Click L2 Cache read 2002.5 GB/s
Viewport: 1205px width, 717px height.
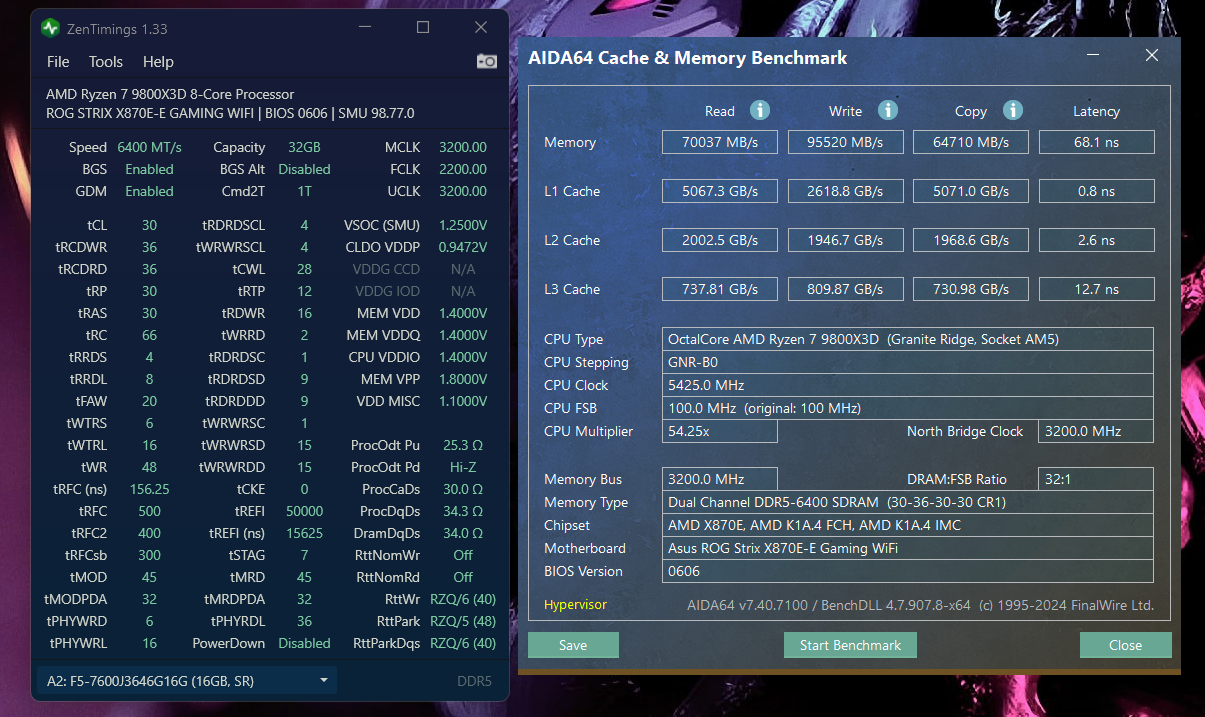[x=720, y=240]
